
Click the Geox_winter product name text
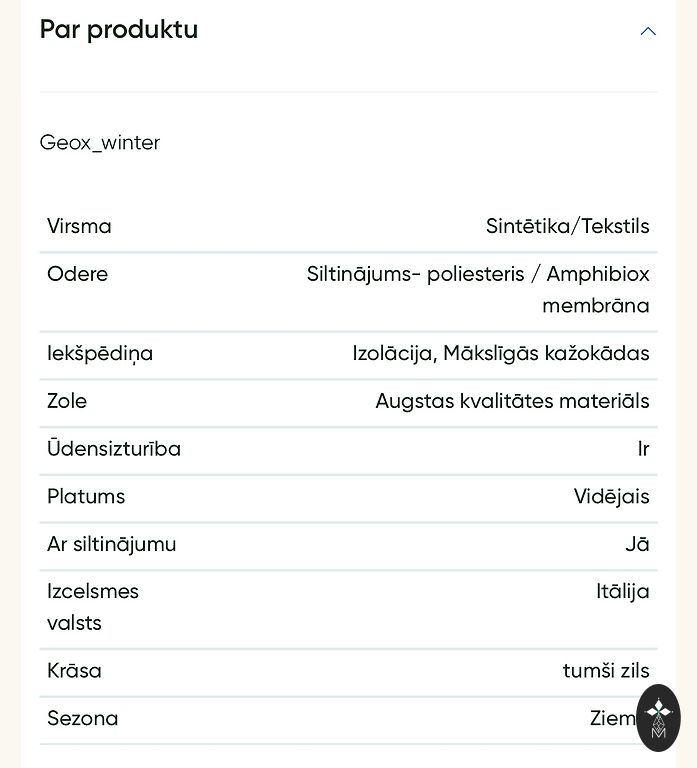tap(100, 143)
